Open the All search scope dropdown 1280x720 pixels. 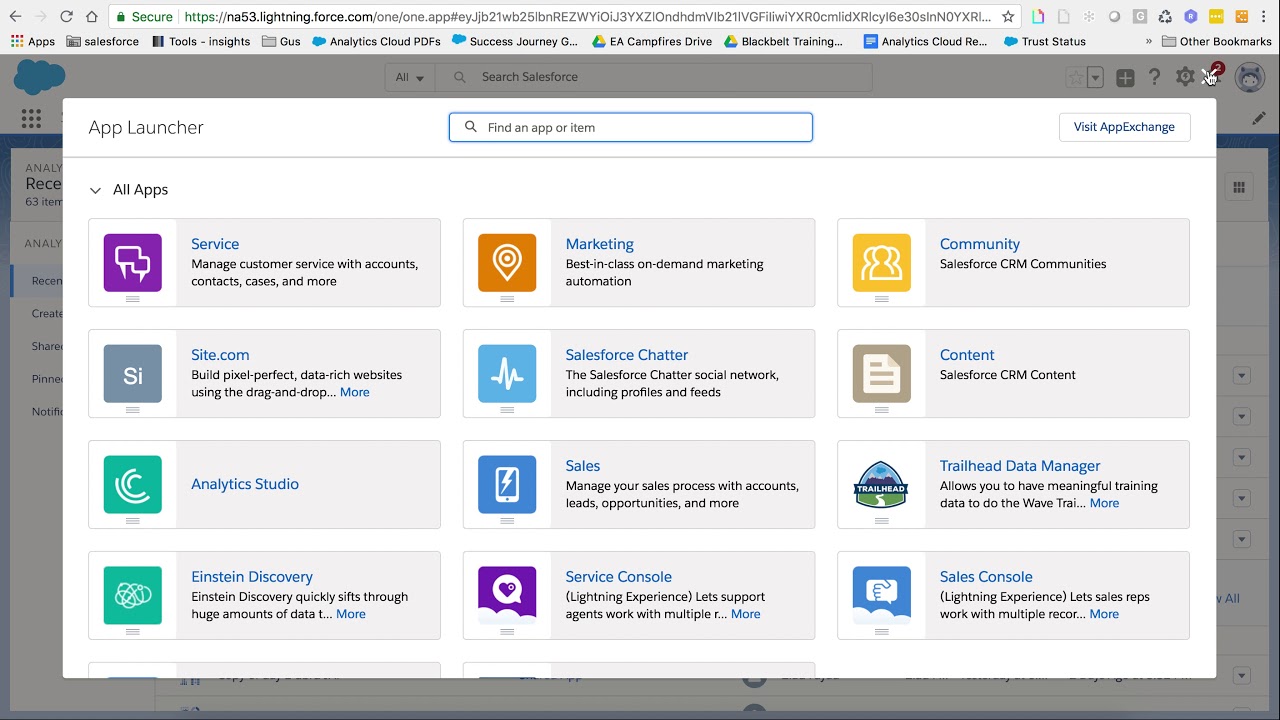410,77
